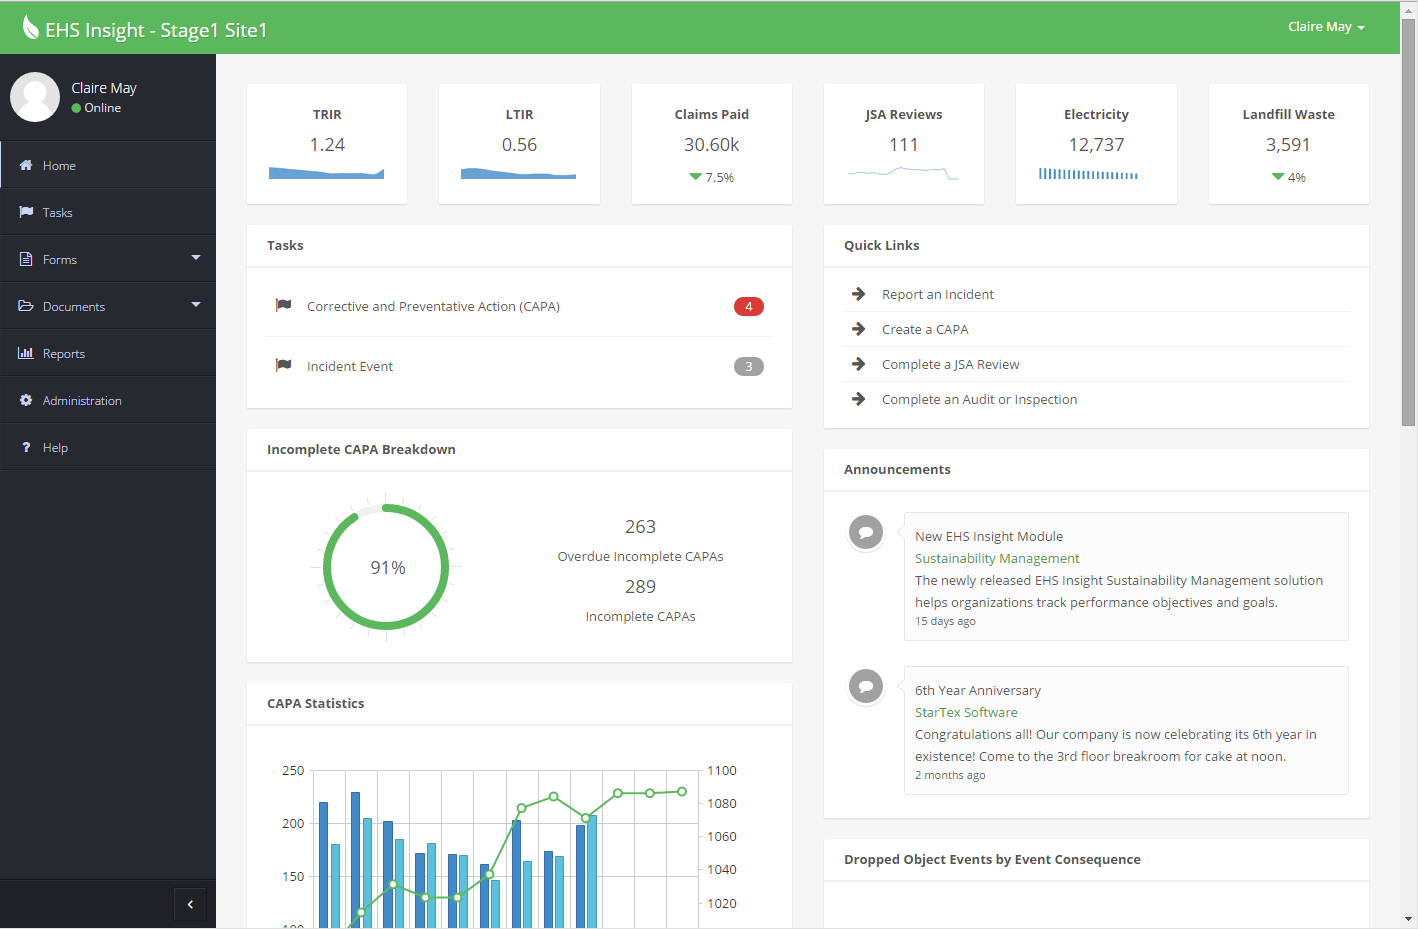The height and width of the screenshot is (929, 1418).
Task: Open Administration via its gear icon
Action: (26, 400)
